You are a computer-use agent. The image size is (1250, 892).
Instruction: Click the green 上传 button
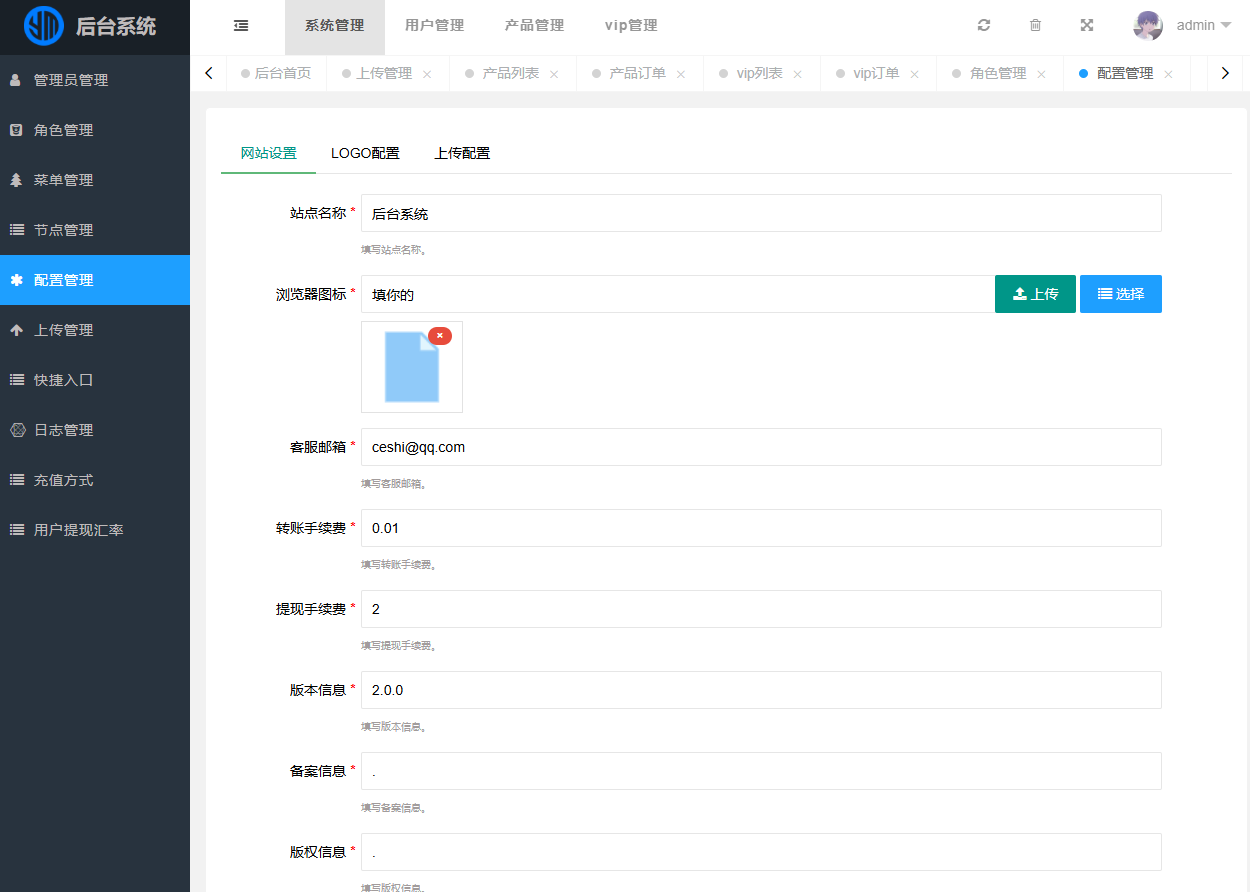(x=1035, y=294)
